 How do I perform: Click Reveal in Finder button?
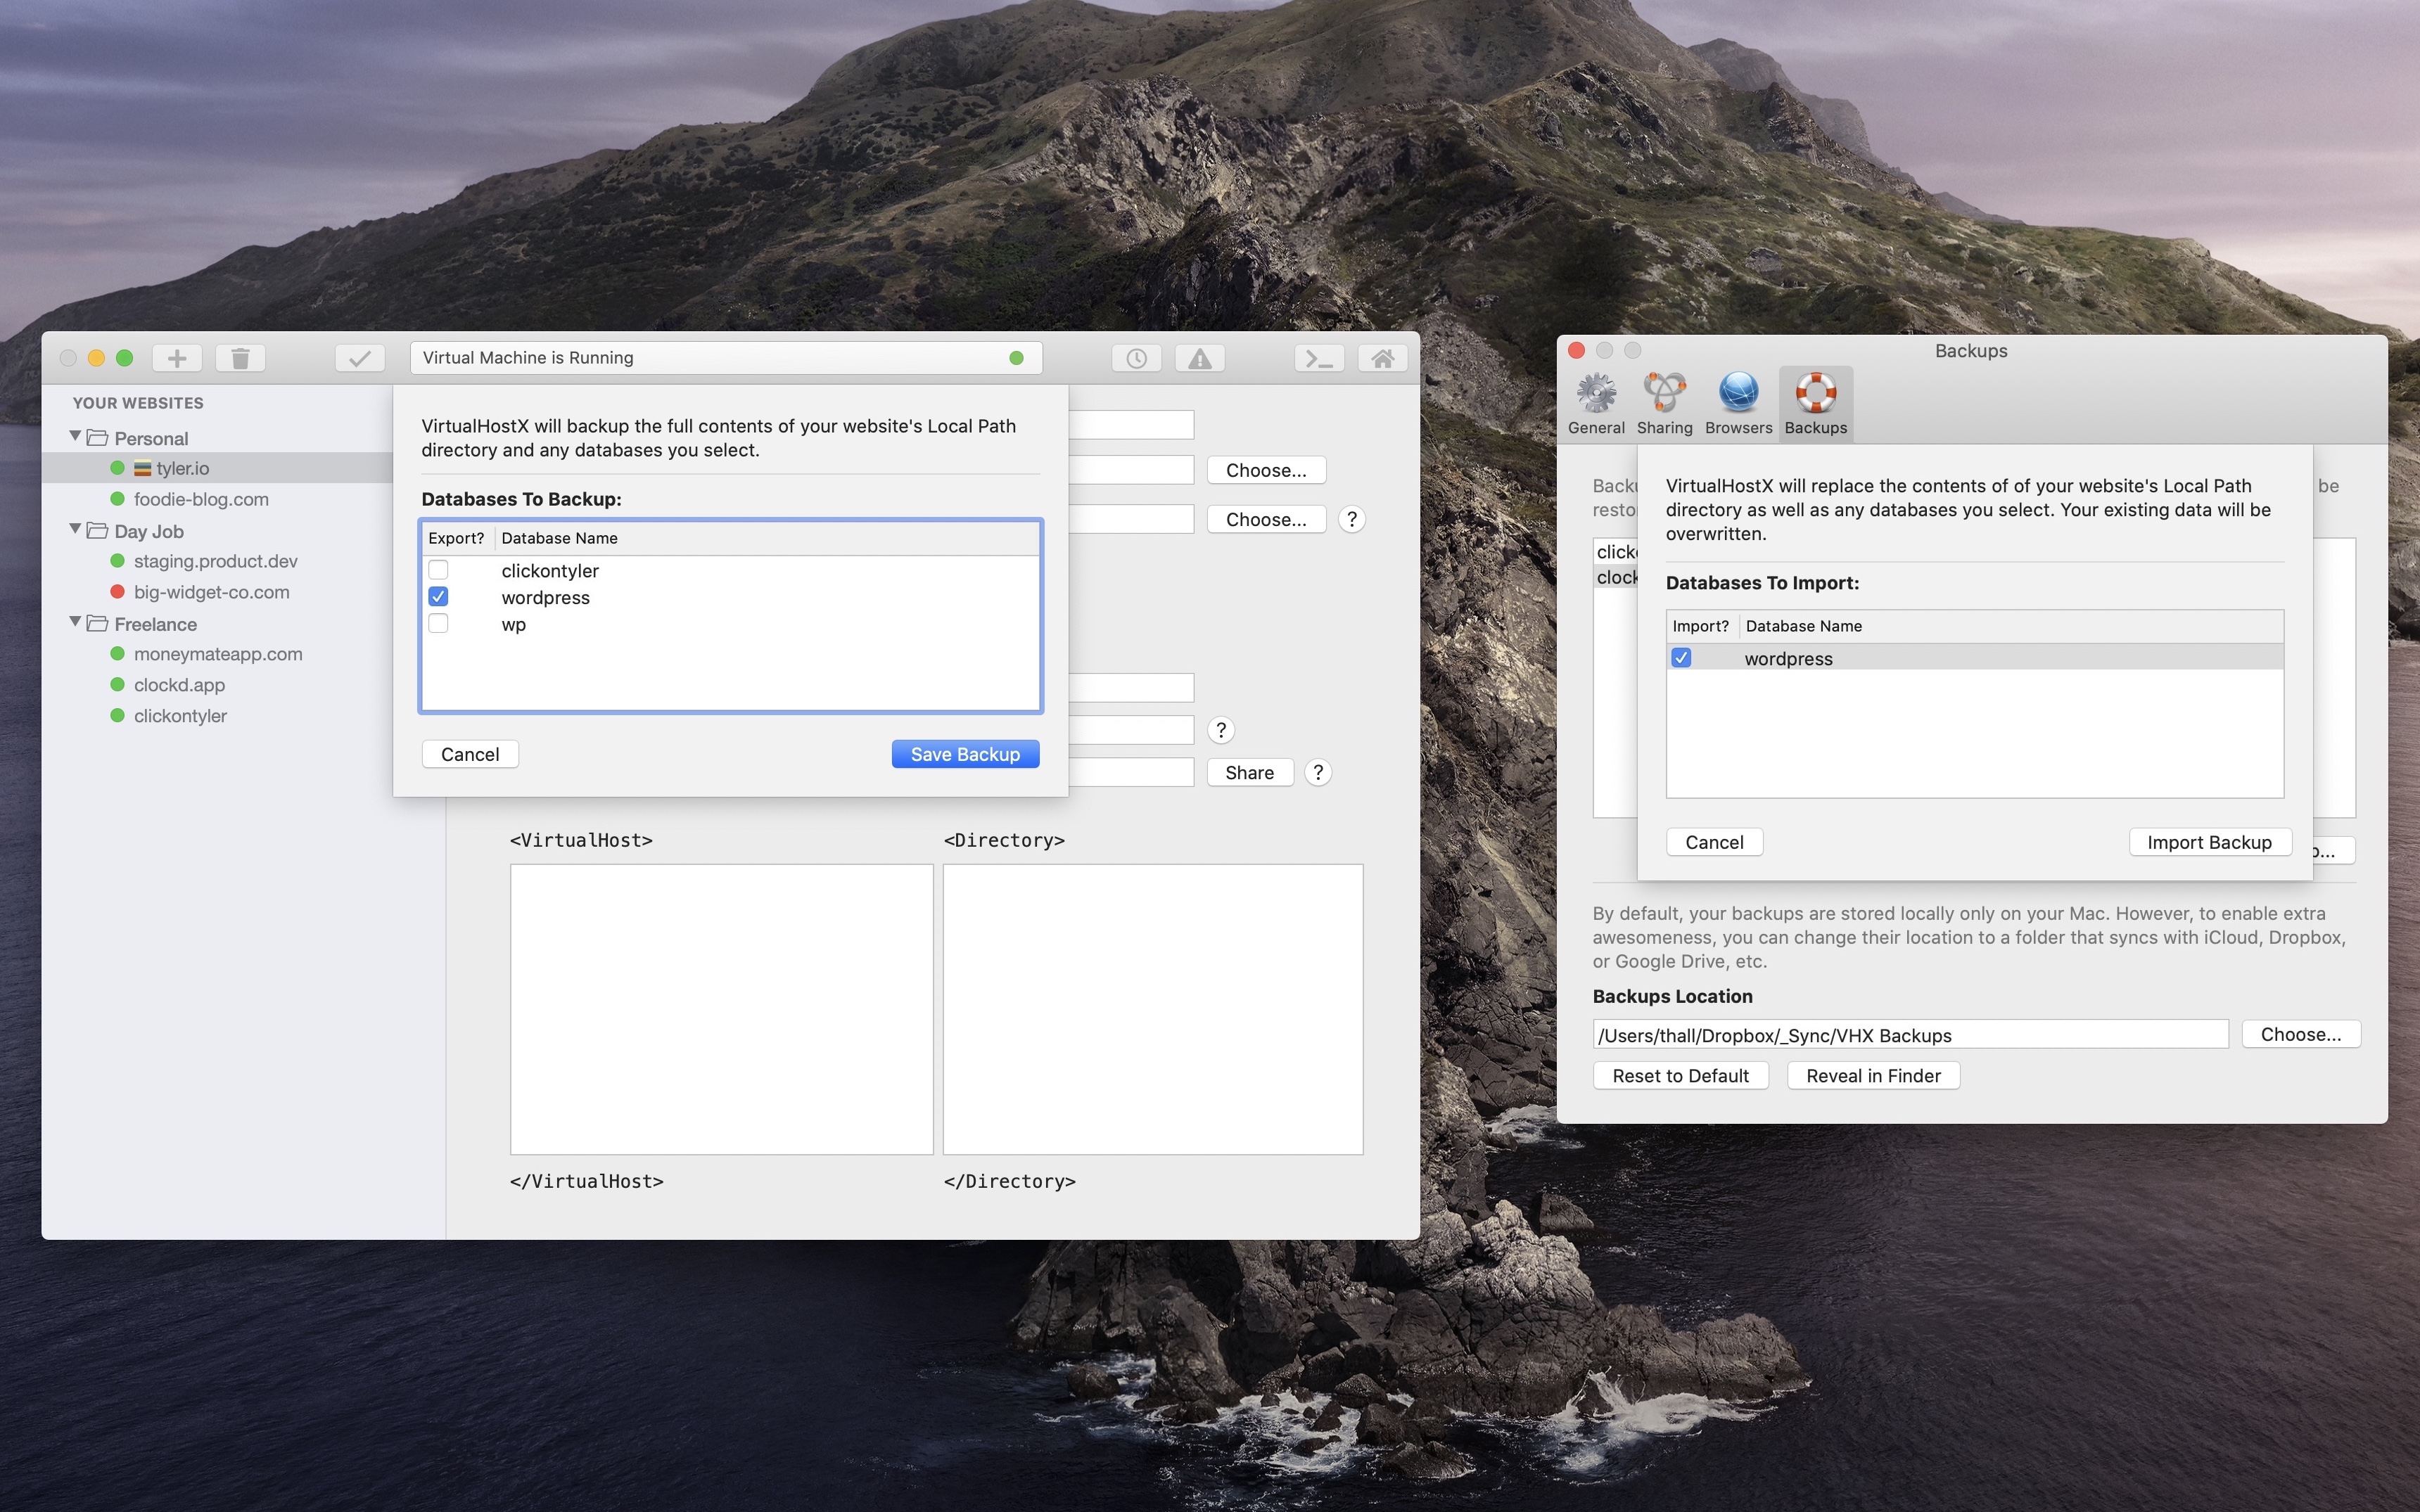click(1873, 1075)
